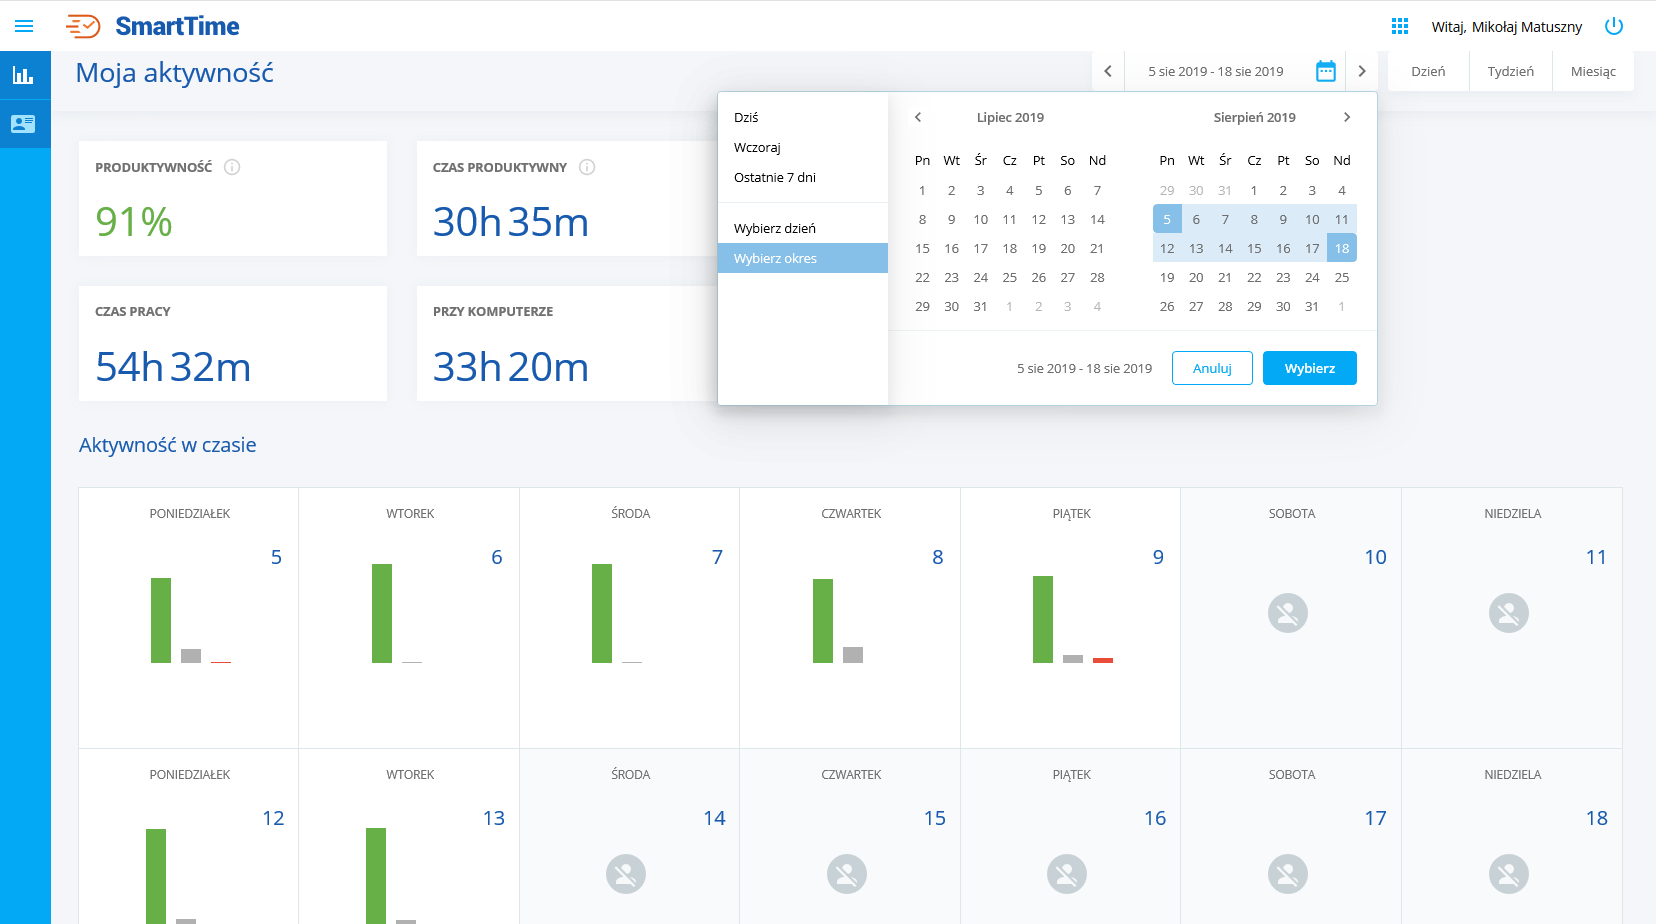Screen dimensions: 1656x924
Task: Open the apps grid icon
Action: click(1399, 26)
